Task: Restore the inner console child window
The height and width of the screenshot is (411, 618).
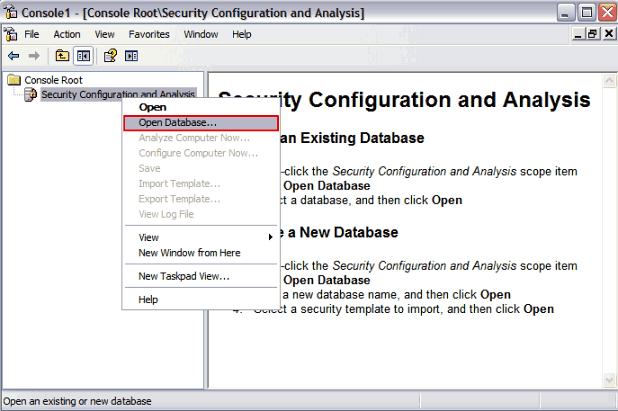Action: click(x=592, y=34)
